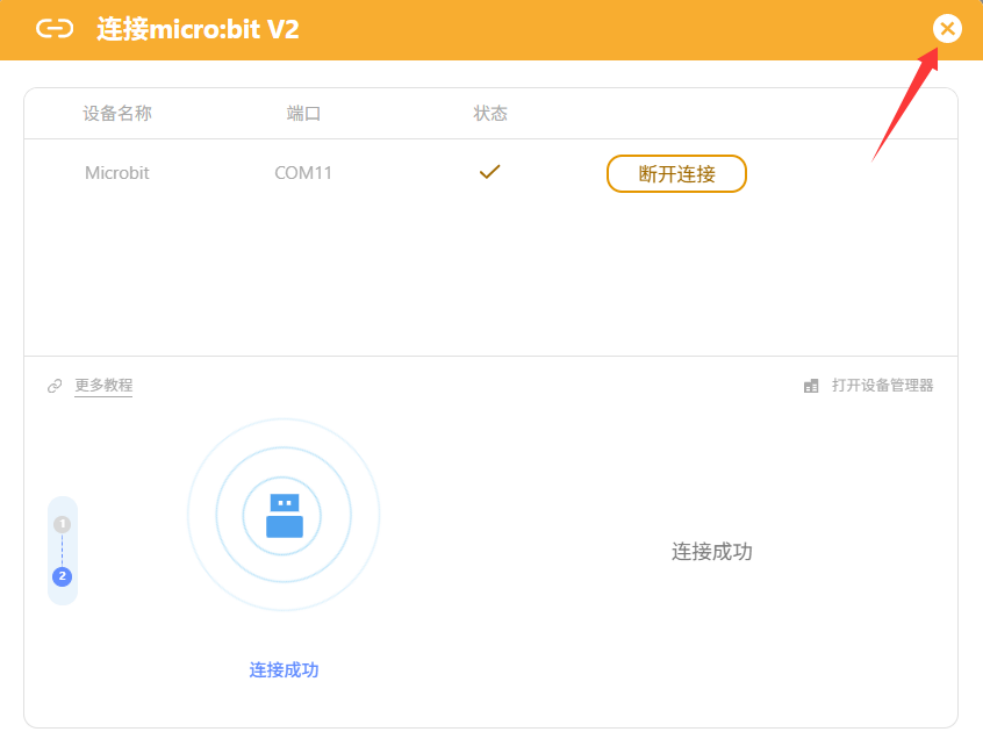Click the chain link icon in title bar

click(x=55, y=29)
